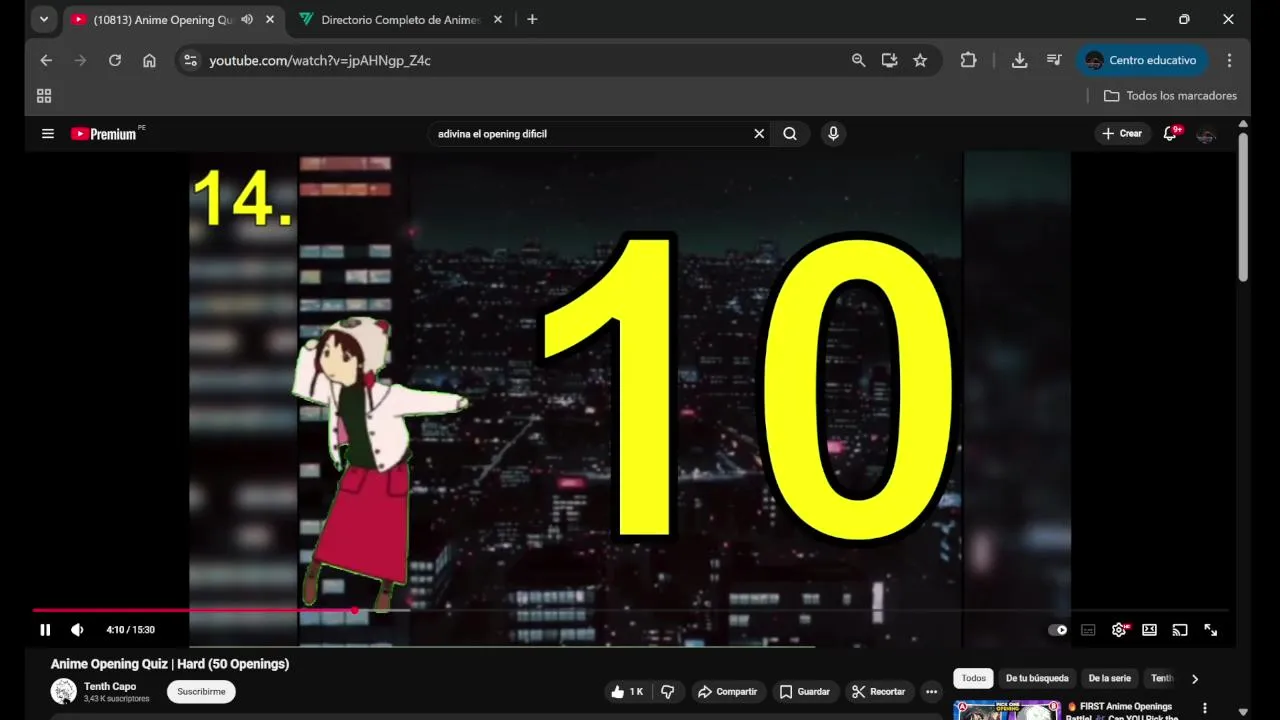1280x720 pixels.
Task: Open YouTube notifications bell
Action: pos(1170,134)
